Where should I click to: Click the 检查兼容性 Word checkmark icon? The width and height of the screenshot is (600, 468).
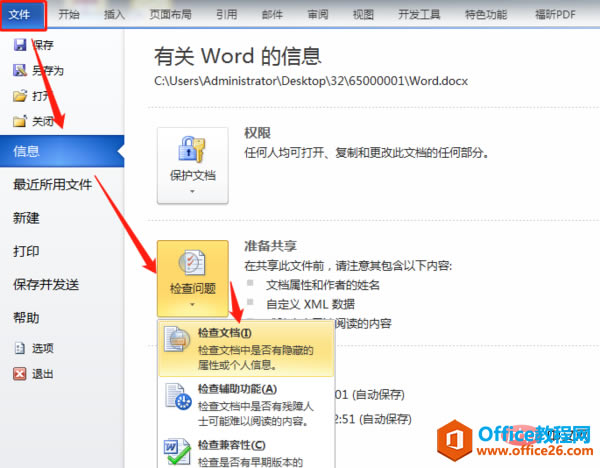177,452
